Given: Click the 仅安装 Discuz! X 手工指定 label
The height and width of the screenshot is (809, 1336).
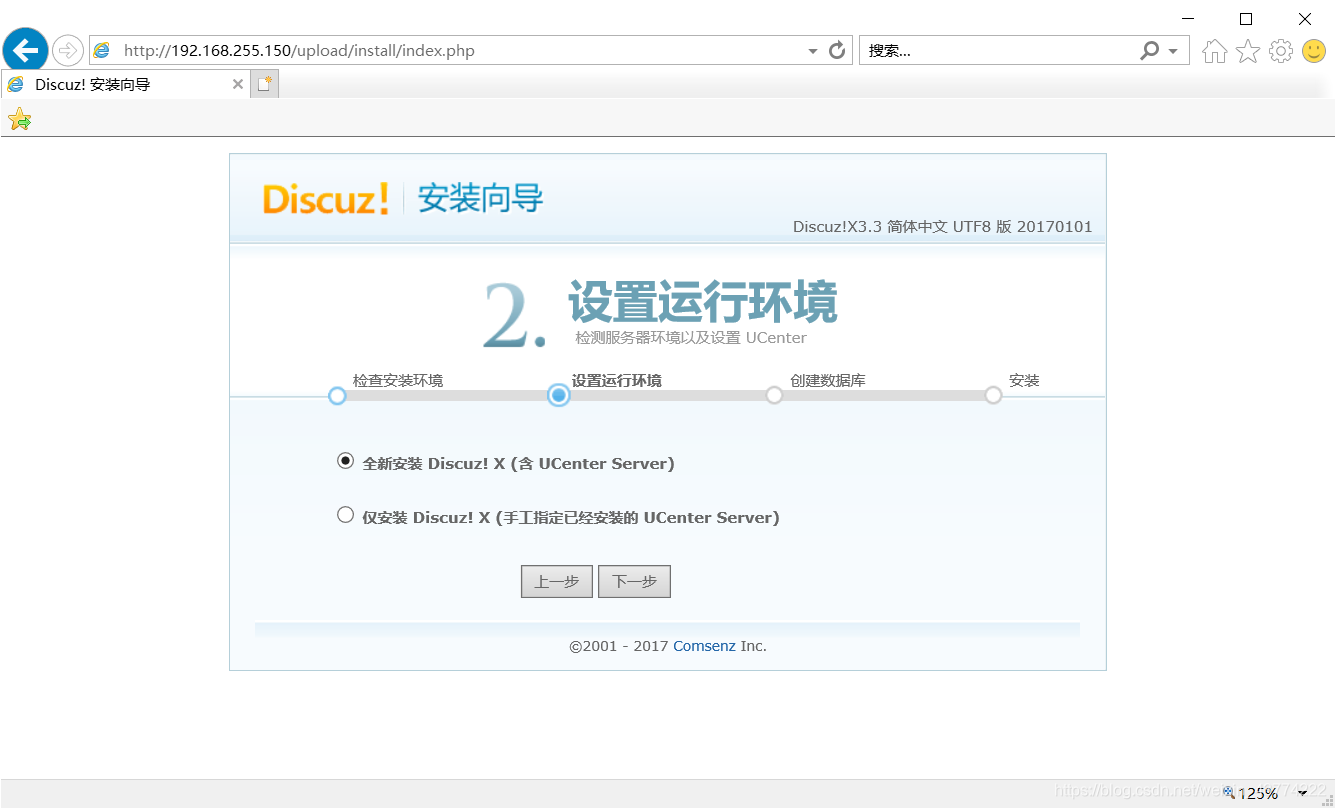Looking at the screenshot, I should [x=571, y=518].
